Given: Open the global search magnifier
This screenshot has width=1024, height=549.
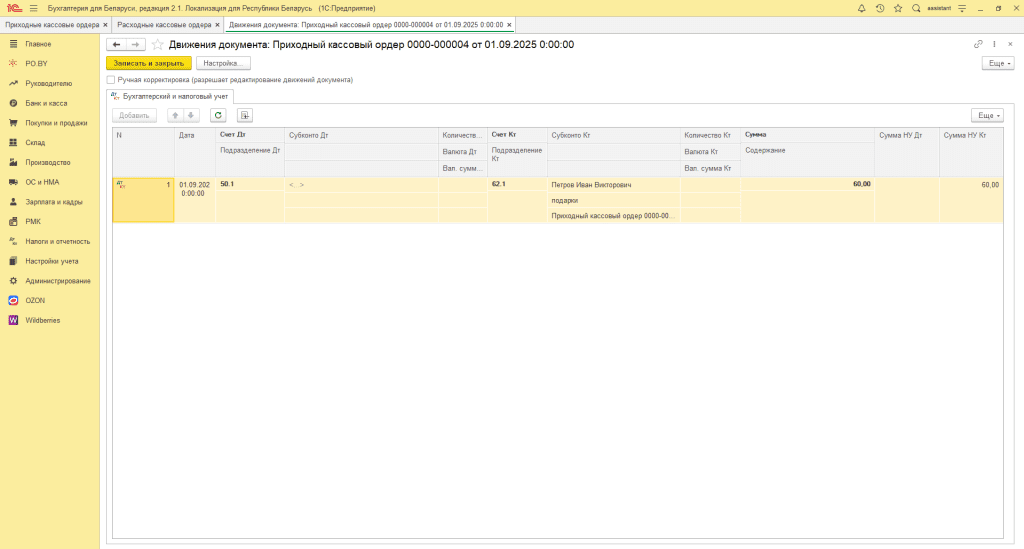Looking at the screenshot, I should point(916,8).
